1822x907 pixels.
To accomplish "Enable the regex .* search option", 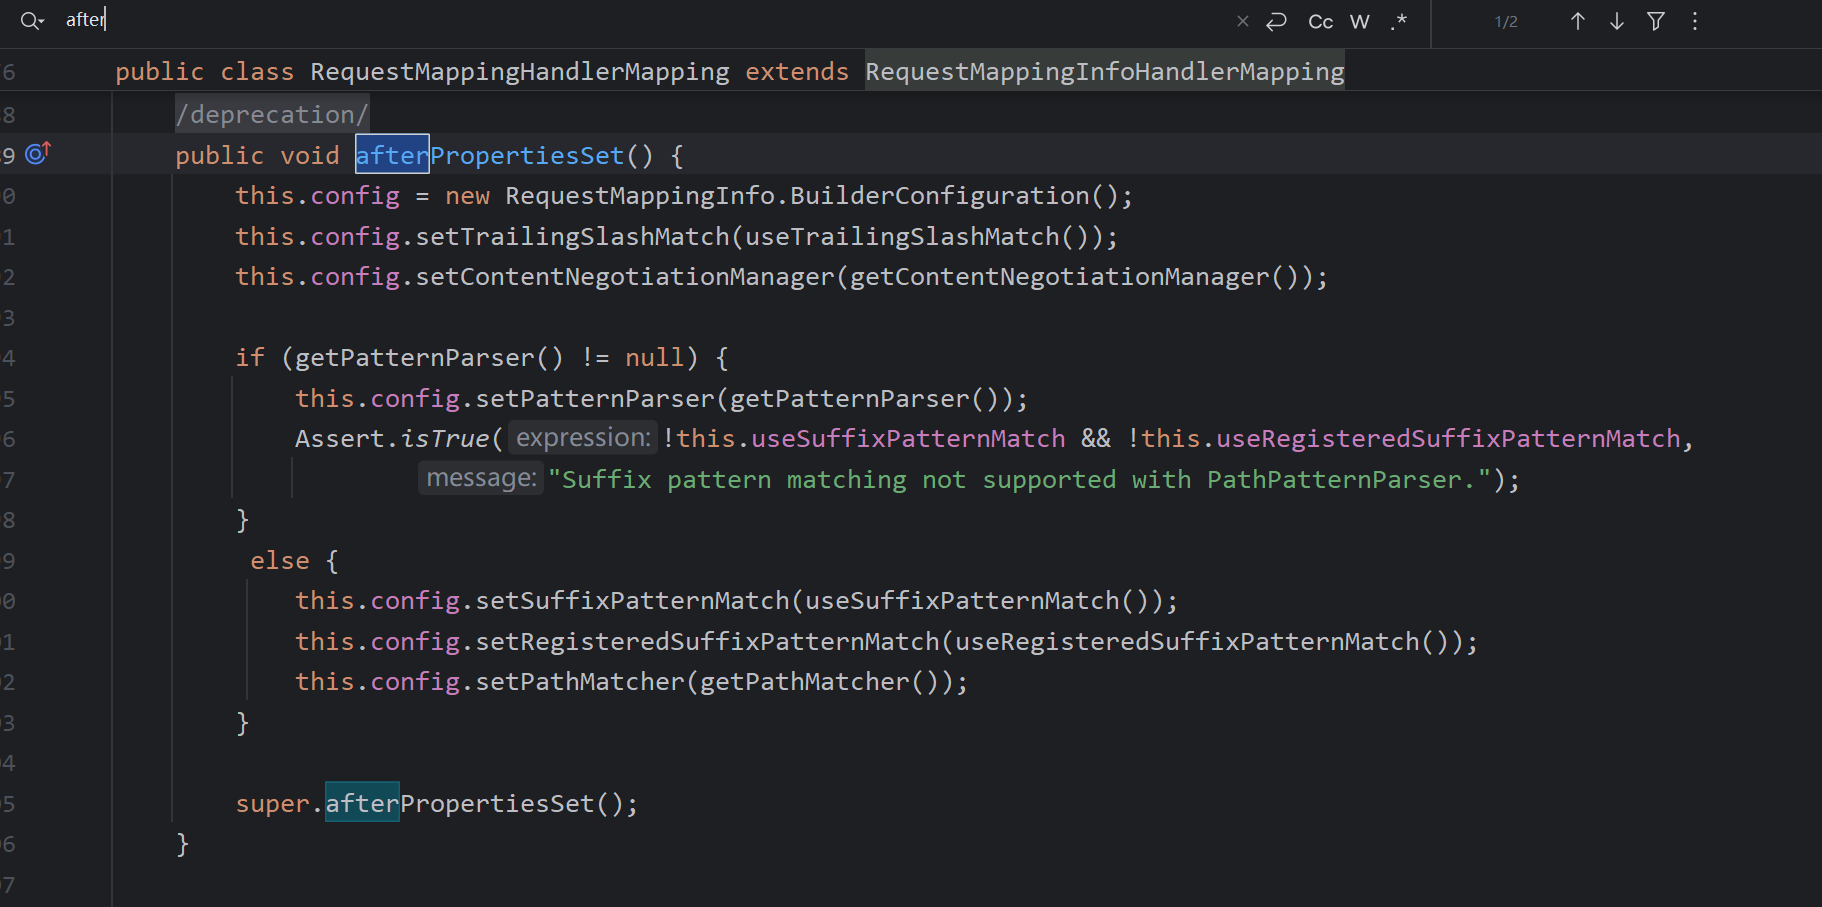I will tap(1398, 21).
